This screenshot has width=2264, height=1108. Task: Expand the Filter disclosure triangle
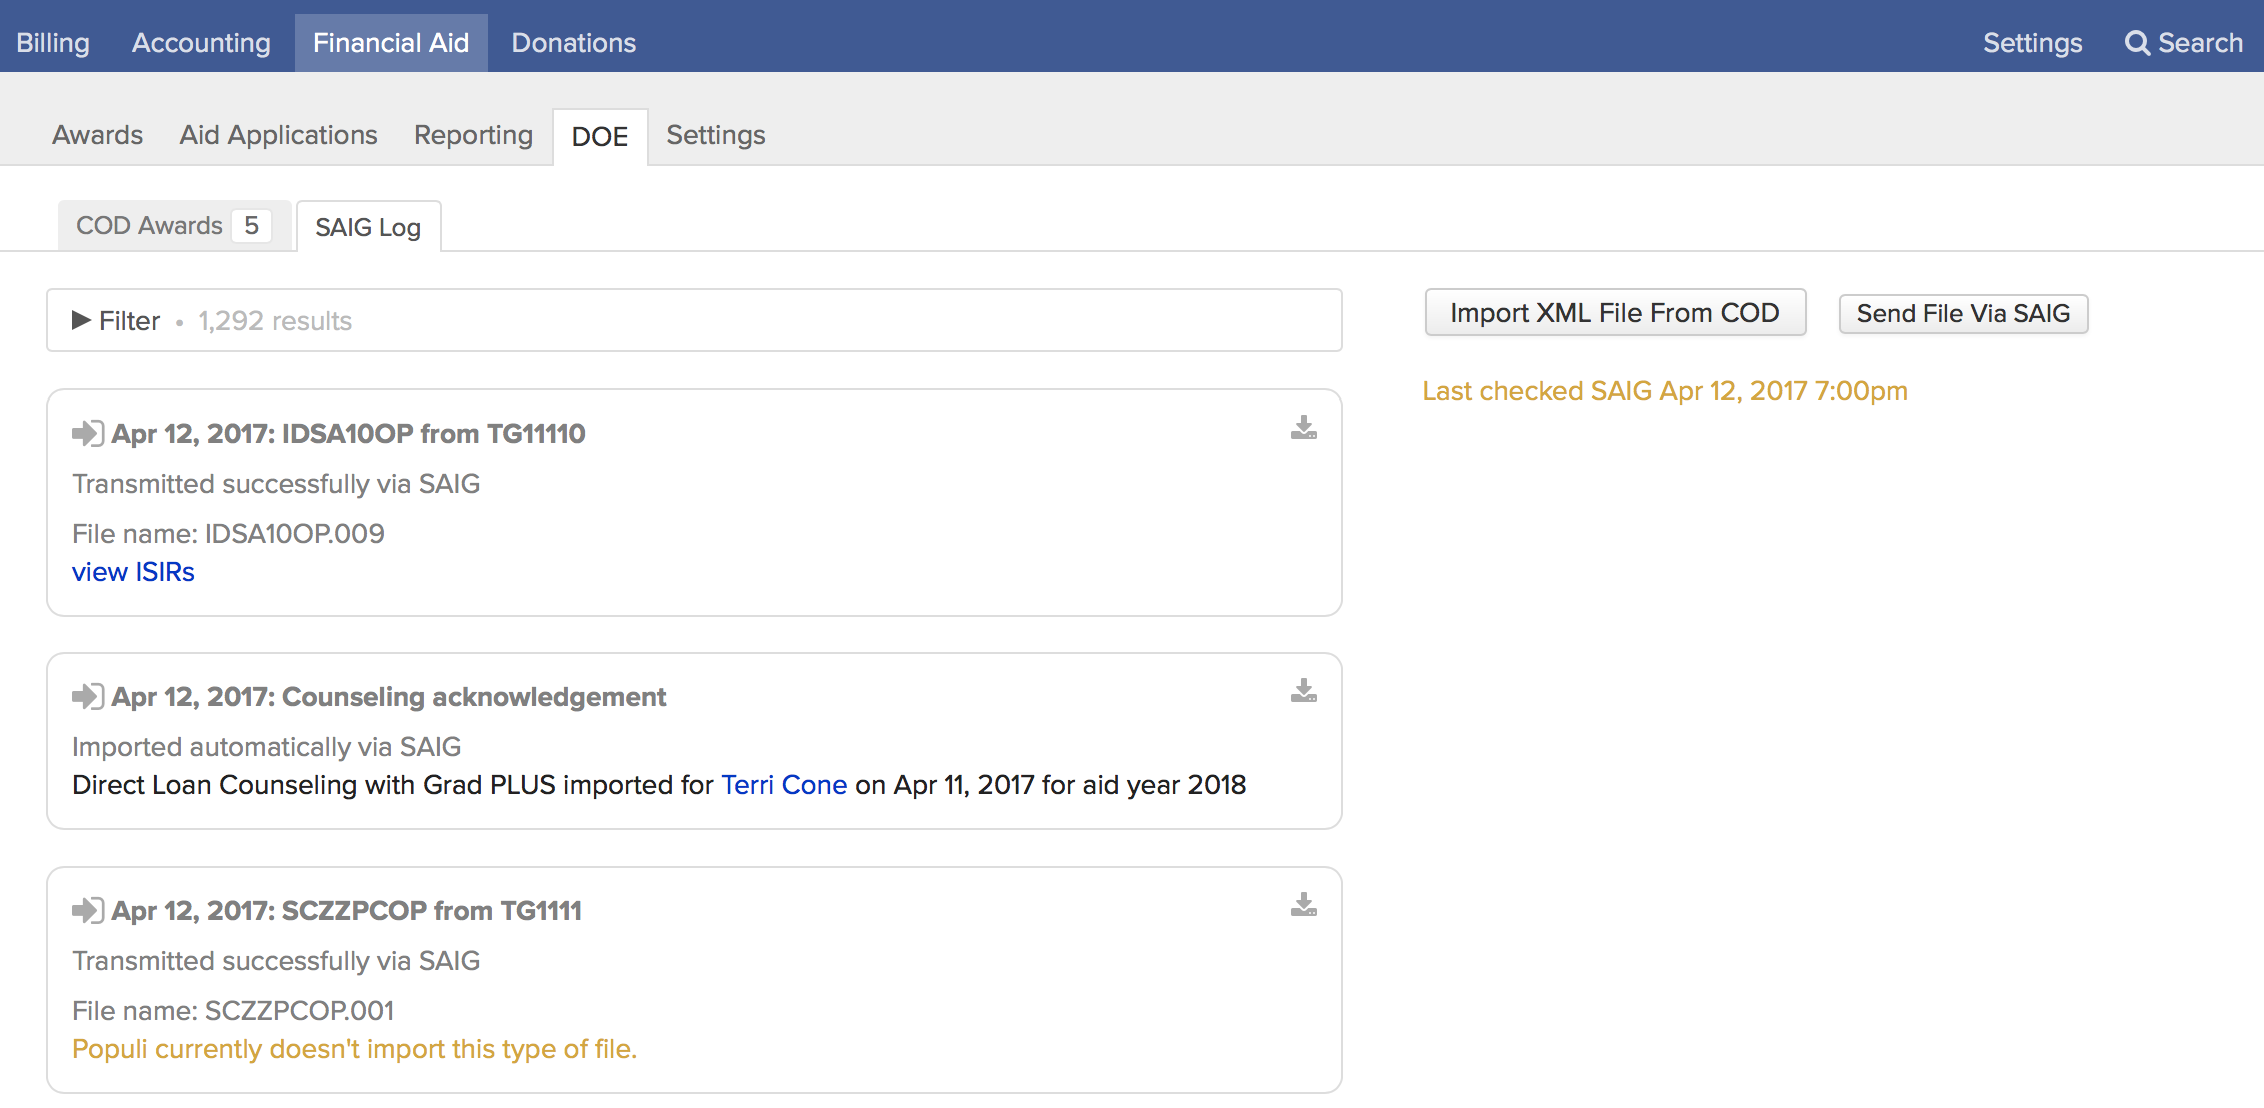pos(81,321)
